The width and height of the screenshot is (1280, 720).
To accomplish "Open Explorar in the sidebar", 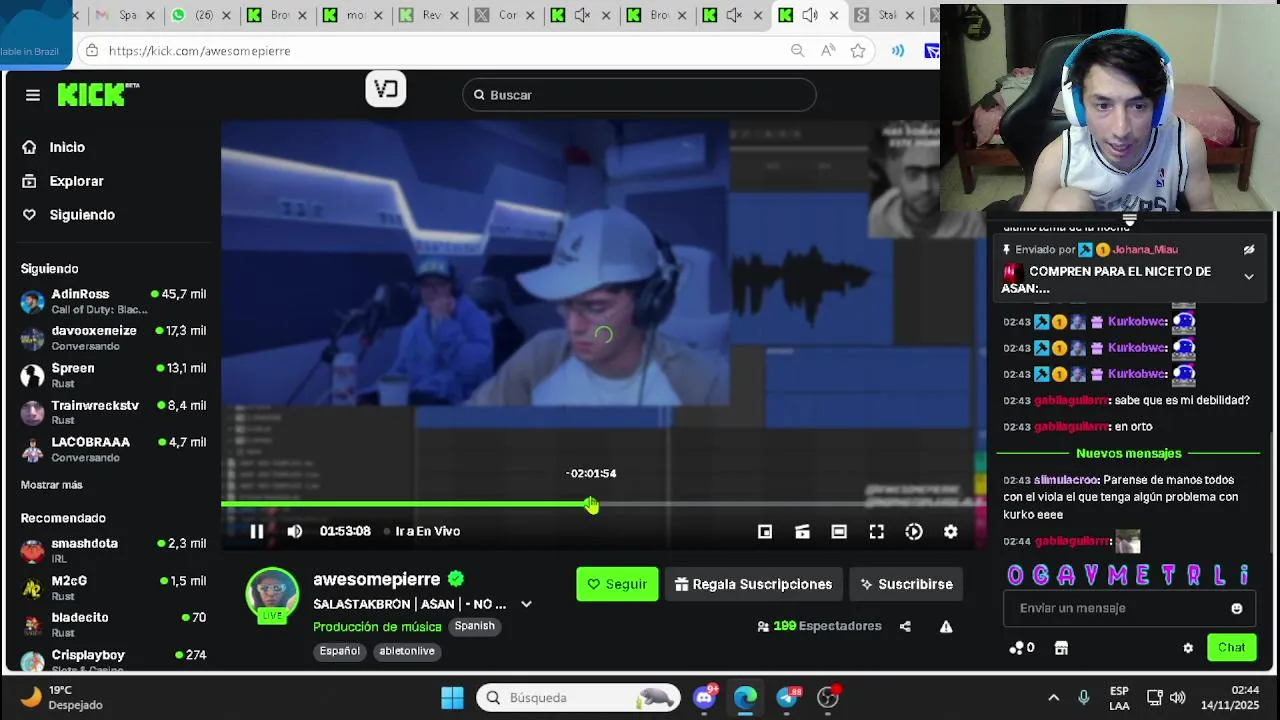I will [76, 181].
